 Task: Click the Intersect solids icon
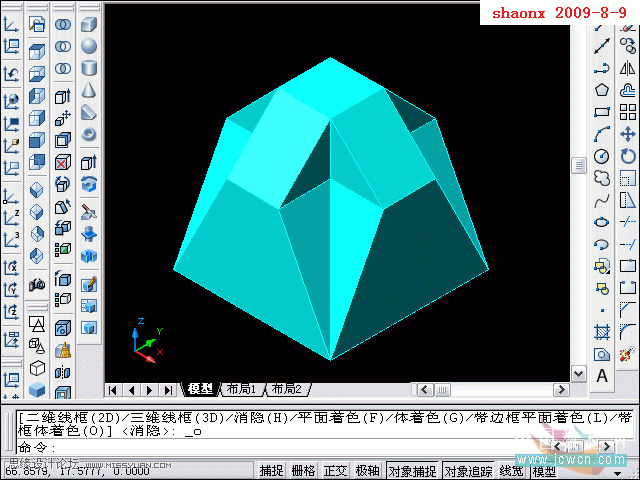coord(62,68)
